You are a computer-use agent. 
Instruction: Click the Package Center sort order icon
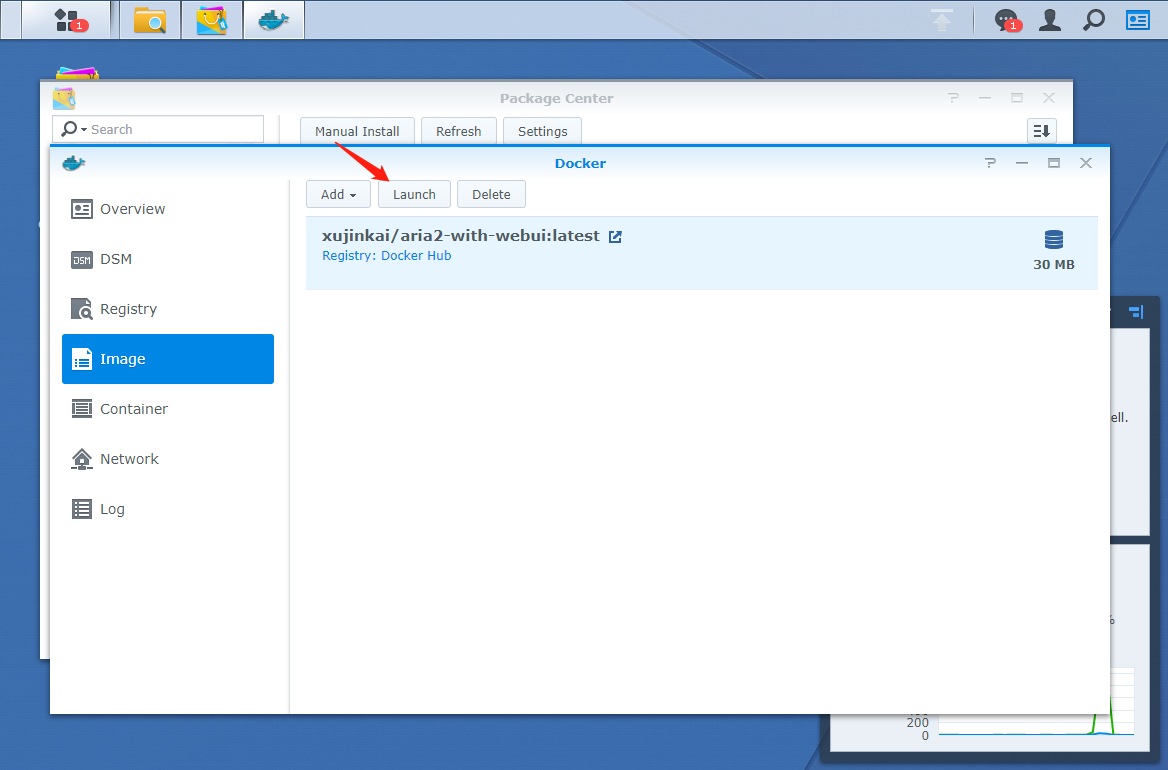pyautogui.click(x=1041, y=131)
